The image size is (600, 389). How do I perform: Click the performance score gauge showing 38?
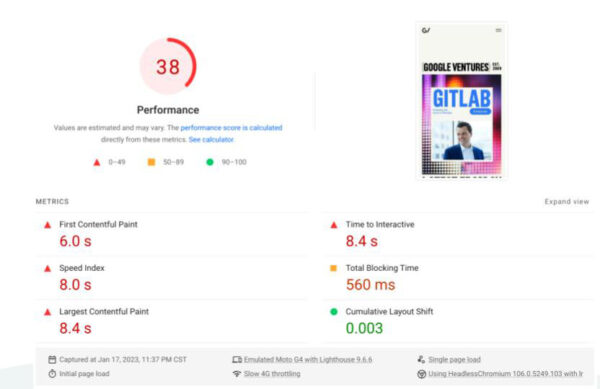(x=168, y=66)
